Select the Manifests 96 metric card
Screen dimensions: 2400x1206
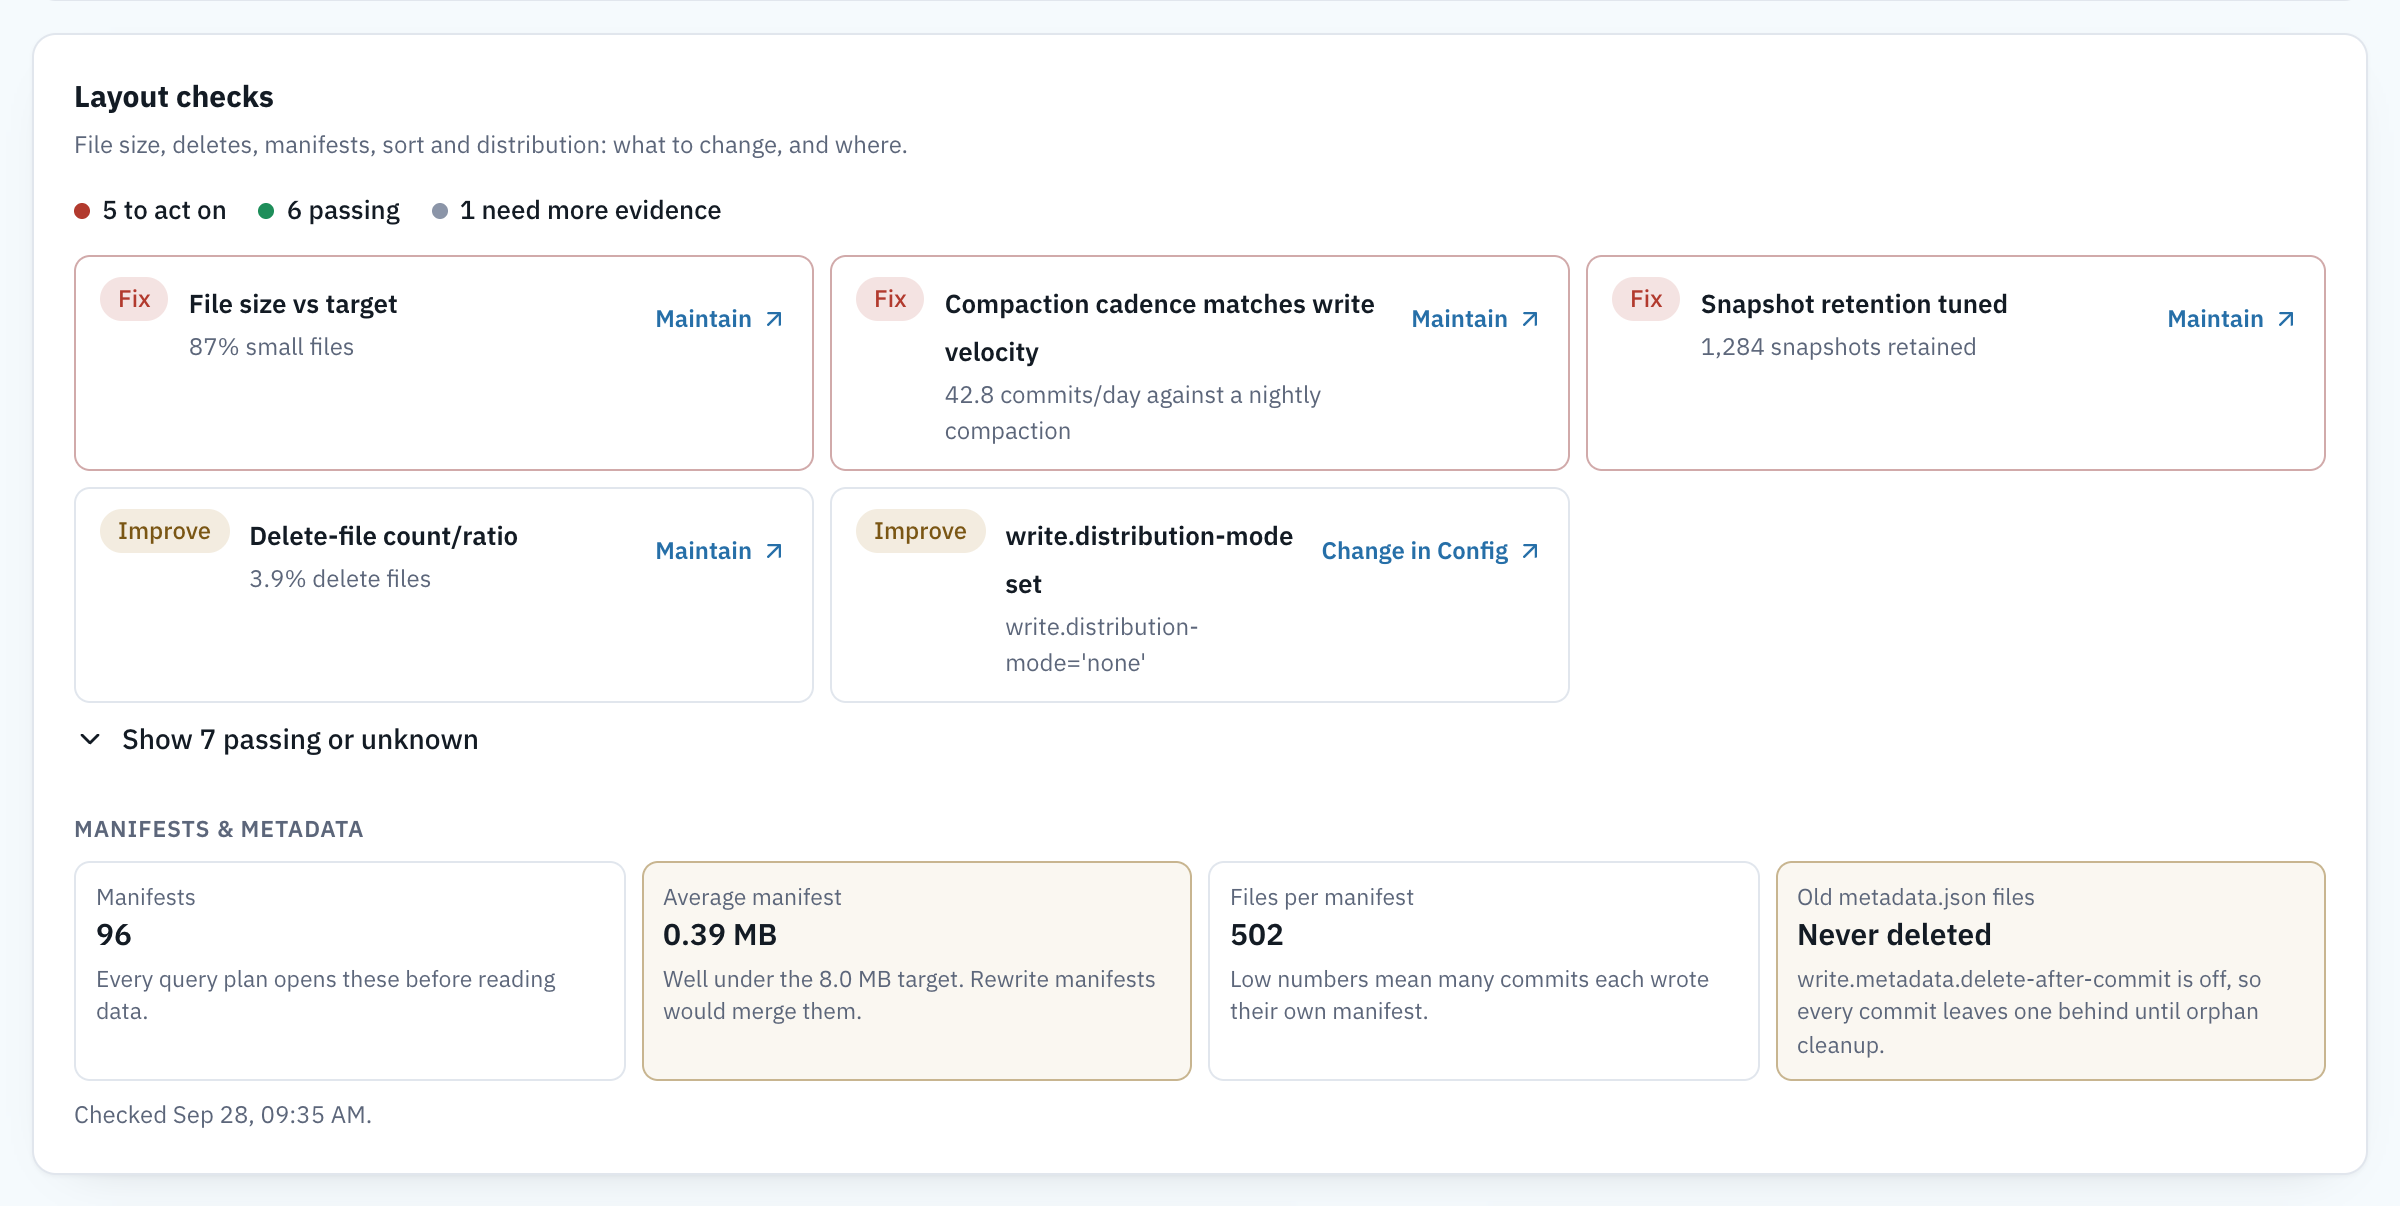tap(350, 971)
